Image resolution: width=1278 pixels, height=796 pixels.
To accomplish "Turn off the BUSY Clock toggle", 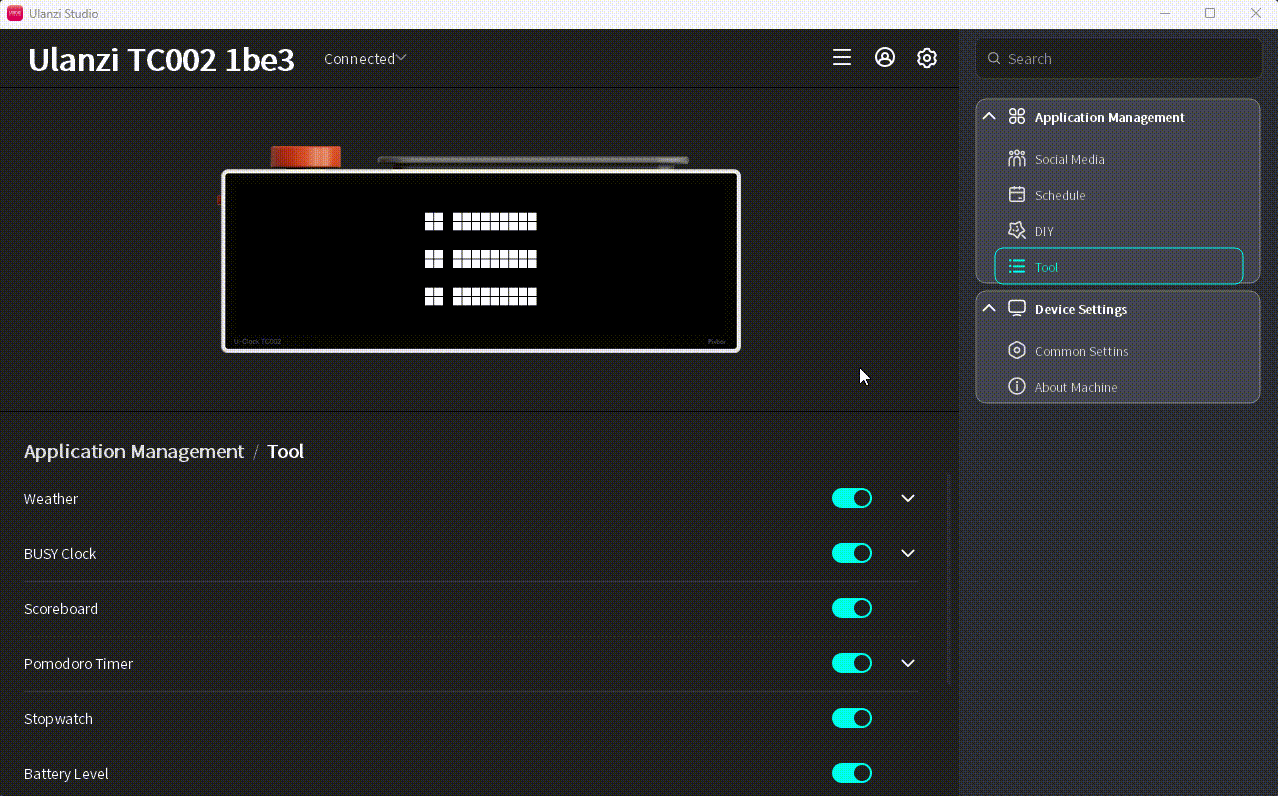I will tap(852, 553).
